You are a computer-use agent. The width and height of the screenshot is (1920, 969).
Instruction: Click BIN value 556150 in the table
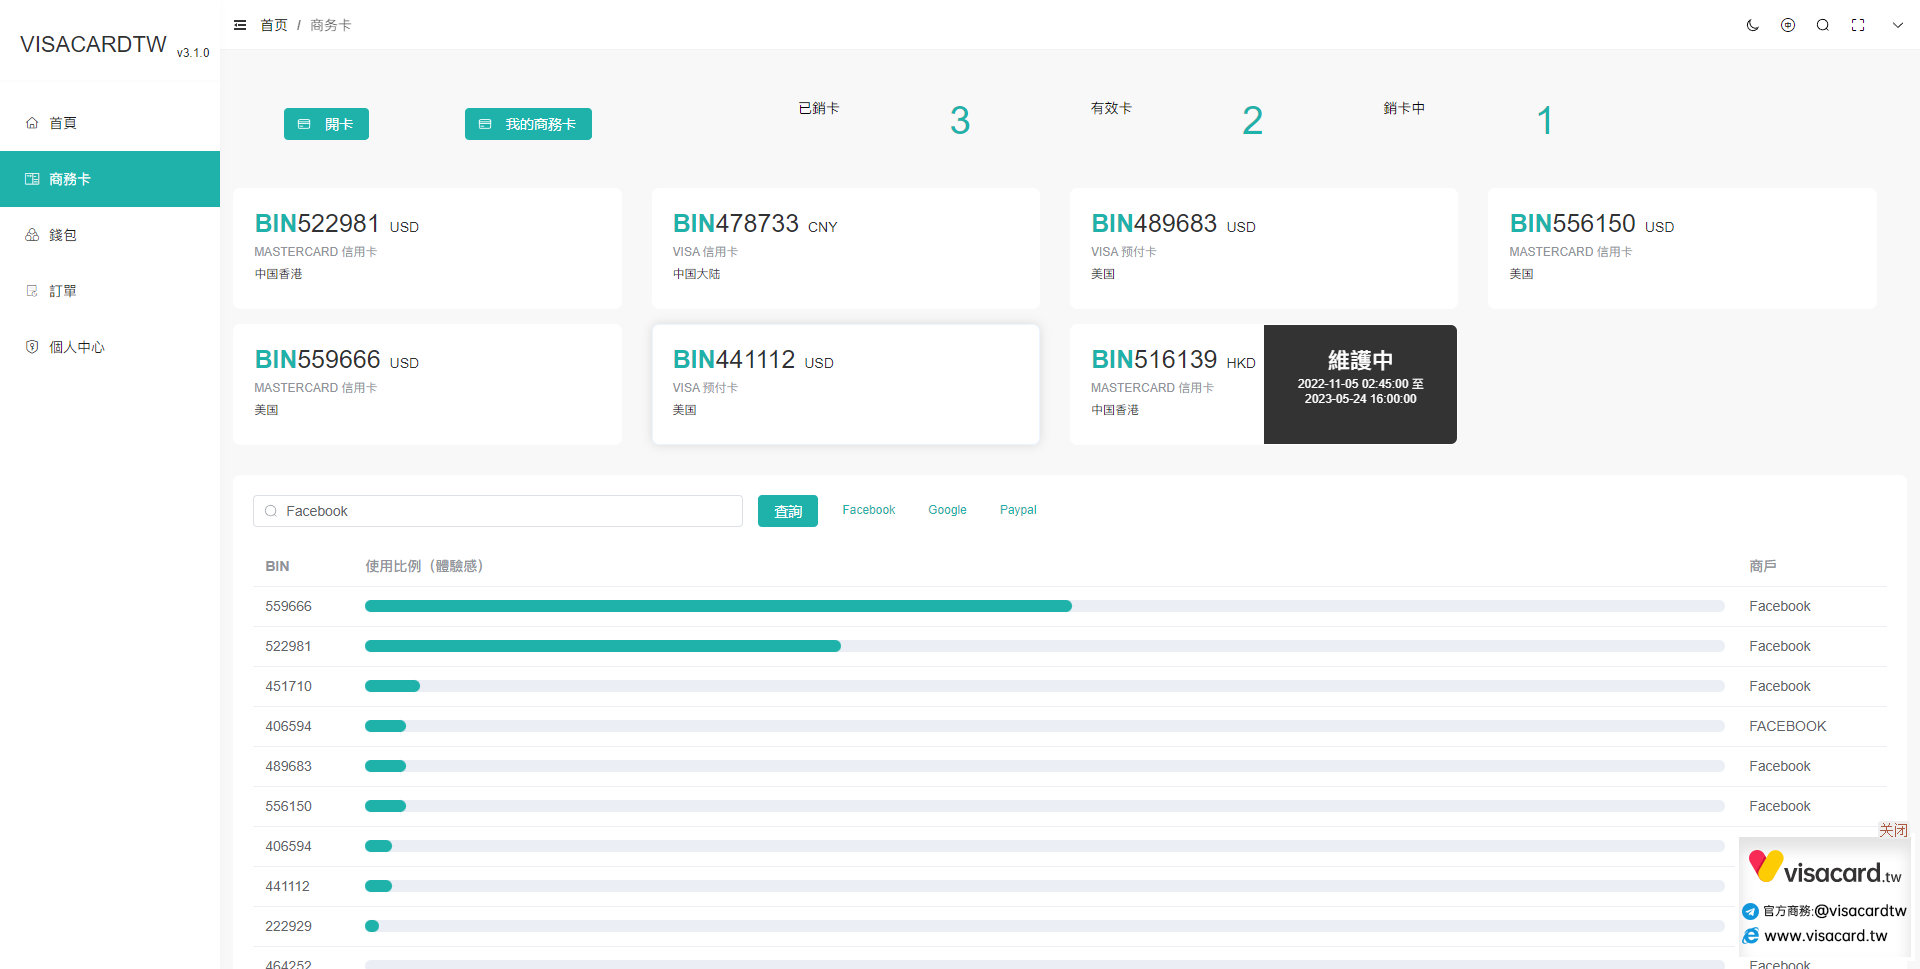click(288, 806)
